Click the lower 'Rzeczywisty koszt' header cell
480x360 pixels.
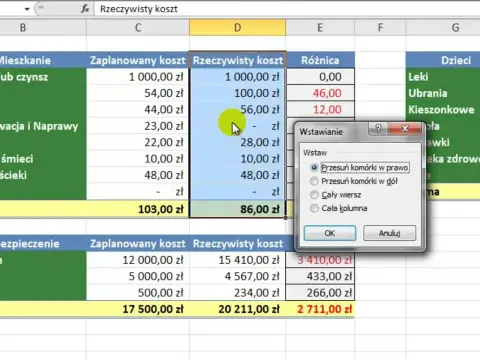click(x=237, y=243)
